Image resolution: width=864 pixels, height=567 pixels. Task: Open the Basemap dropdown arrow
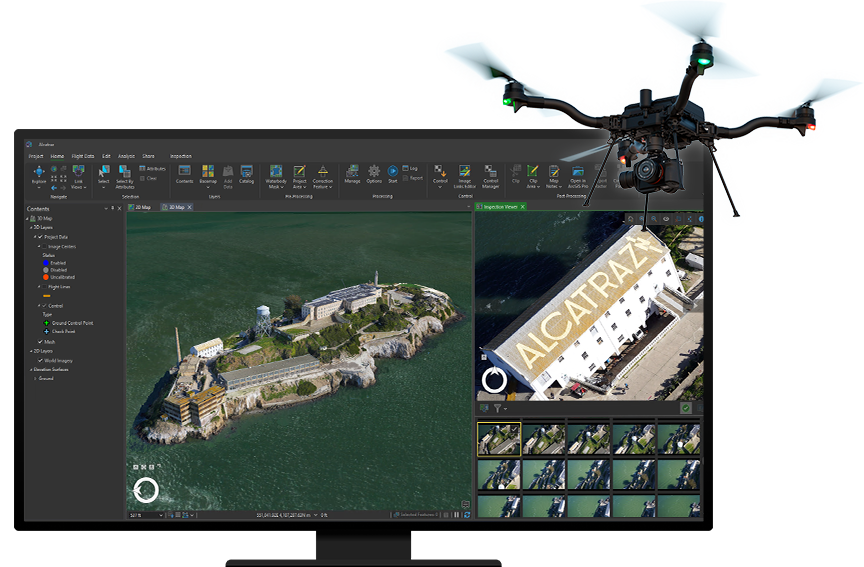208,187
